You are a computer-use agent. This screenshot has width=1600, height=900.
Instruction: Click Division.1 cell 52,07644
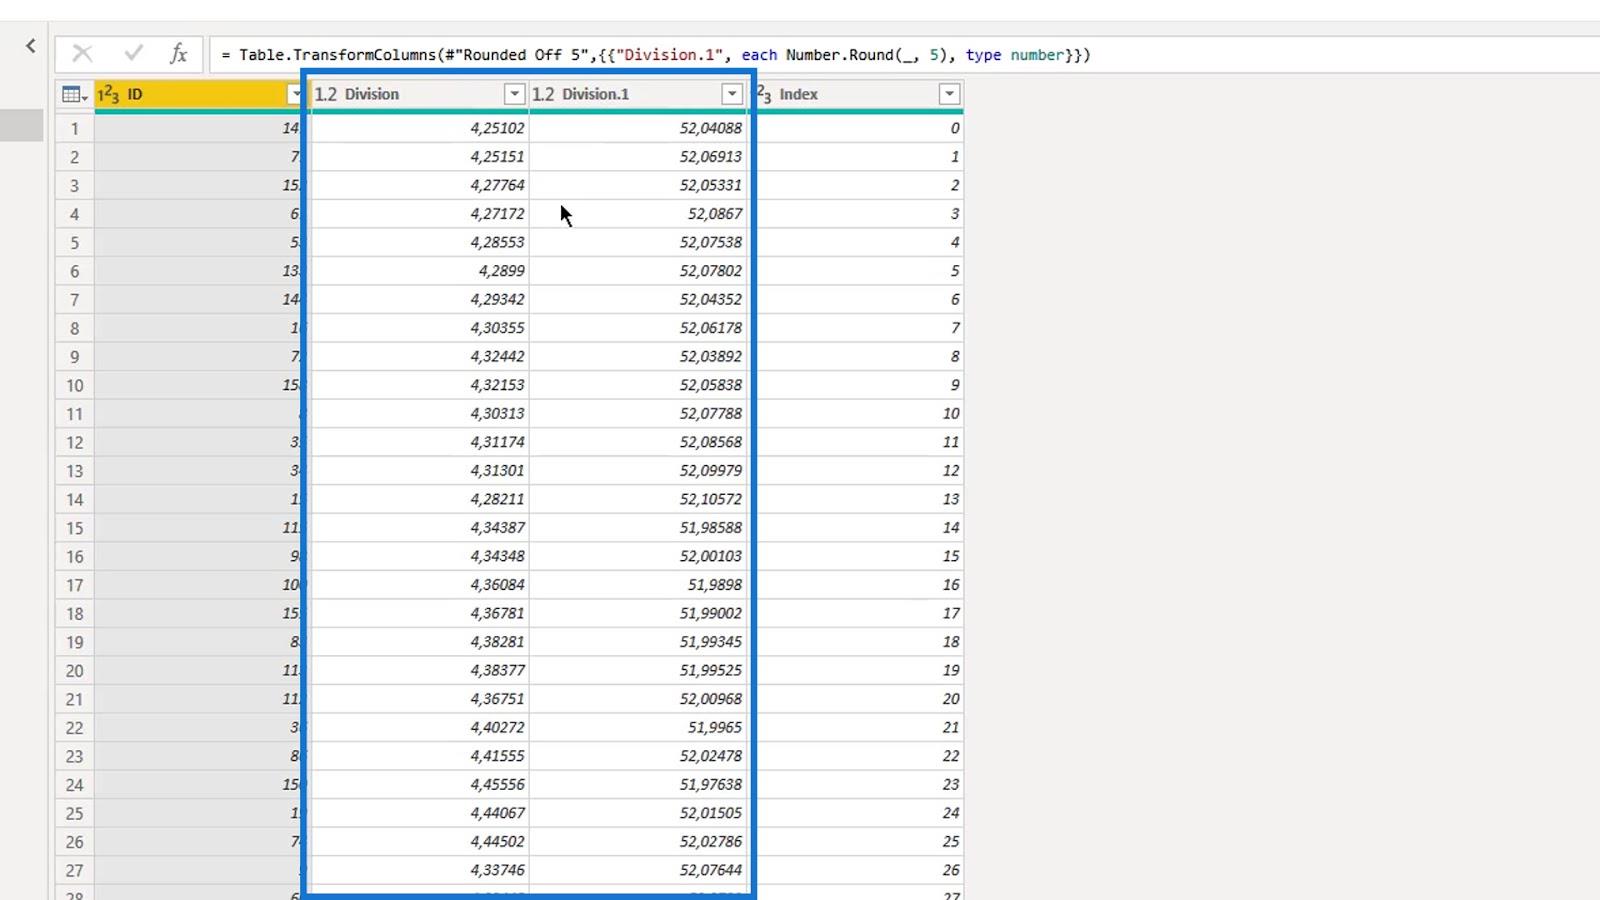pyautogui.click(x=638, y=870)
